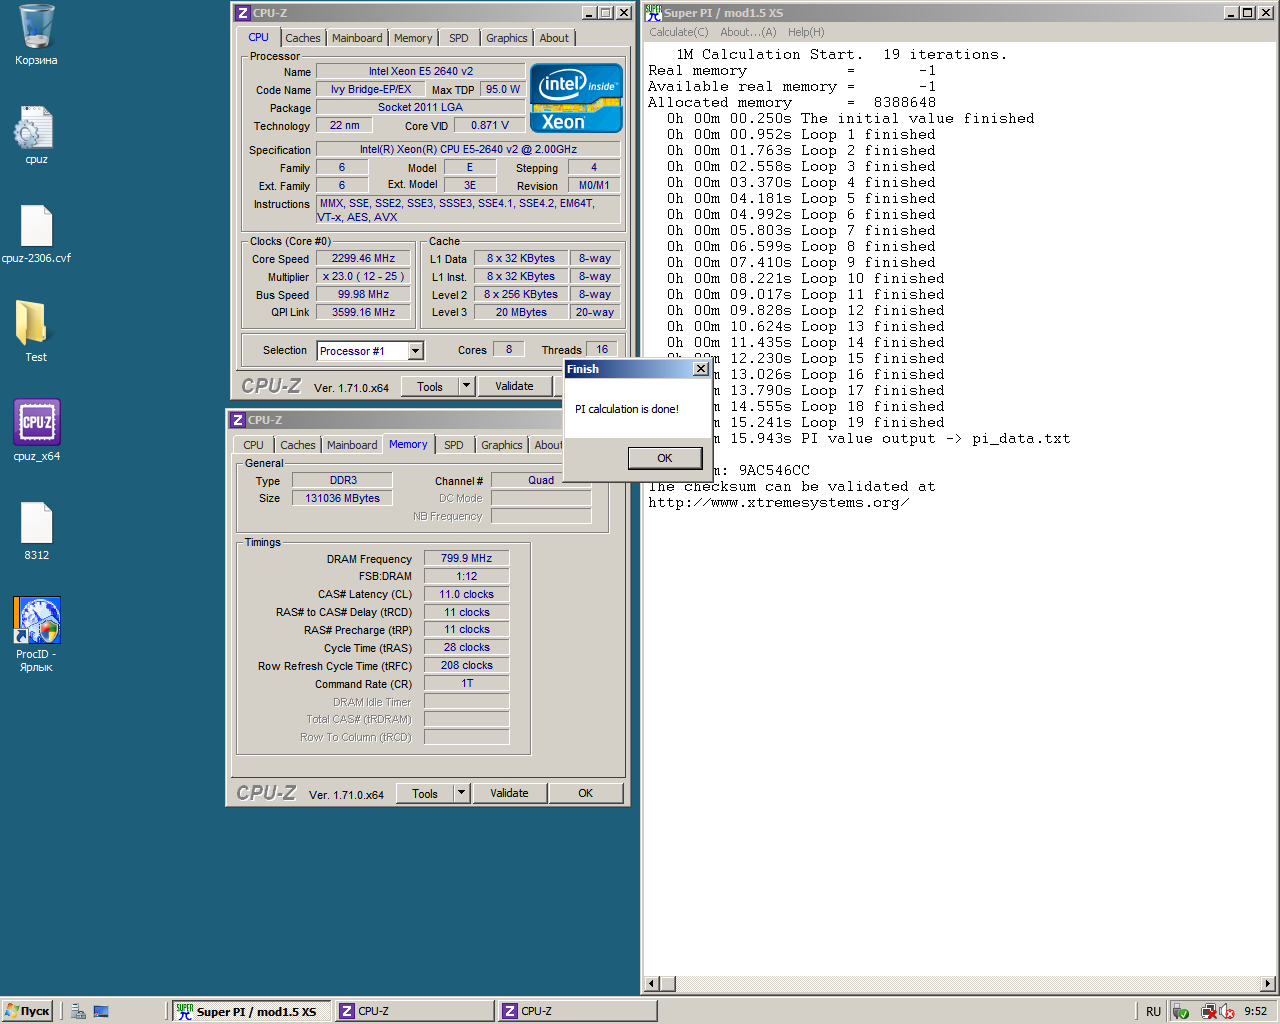Click the Channel # value Quad
Screen dimensions: 1280x1024
pos(541,480)
